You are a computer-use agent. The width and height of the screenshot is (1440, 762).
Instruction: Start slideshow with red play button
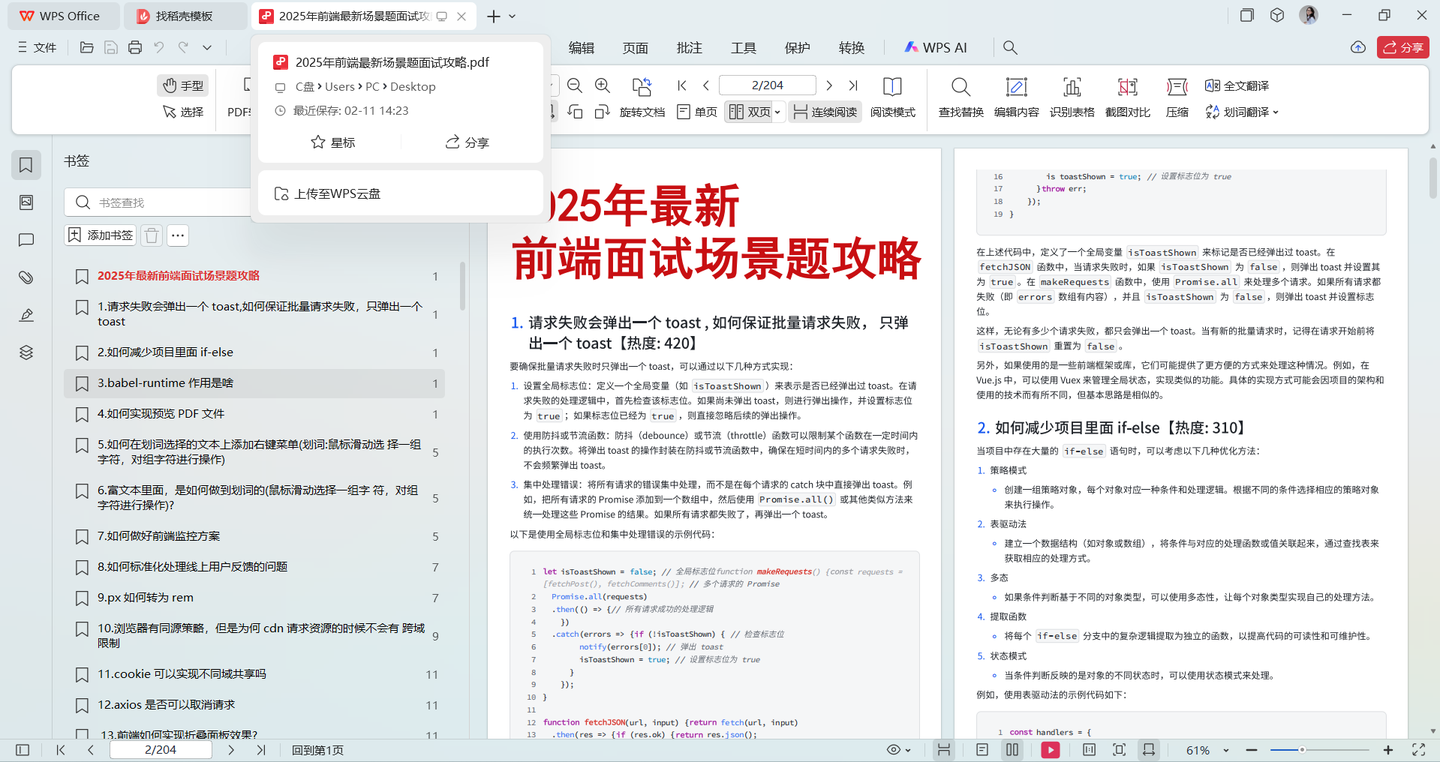click(1050, 749)
